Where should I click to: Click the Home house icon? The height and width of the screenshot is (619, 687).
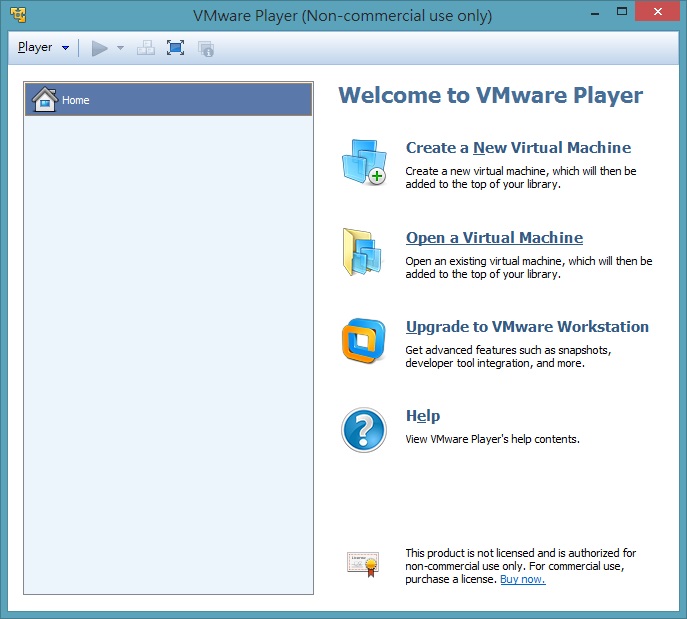click(45, 99)
